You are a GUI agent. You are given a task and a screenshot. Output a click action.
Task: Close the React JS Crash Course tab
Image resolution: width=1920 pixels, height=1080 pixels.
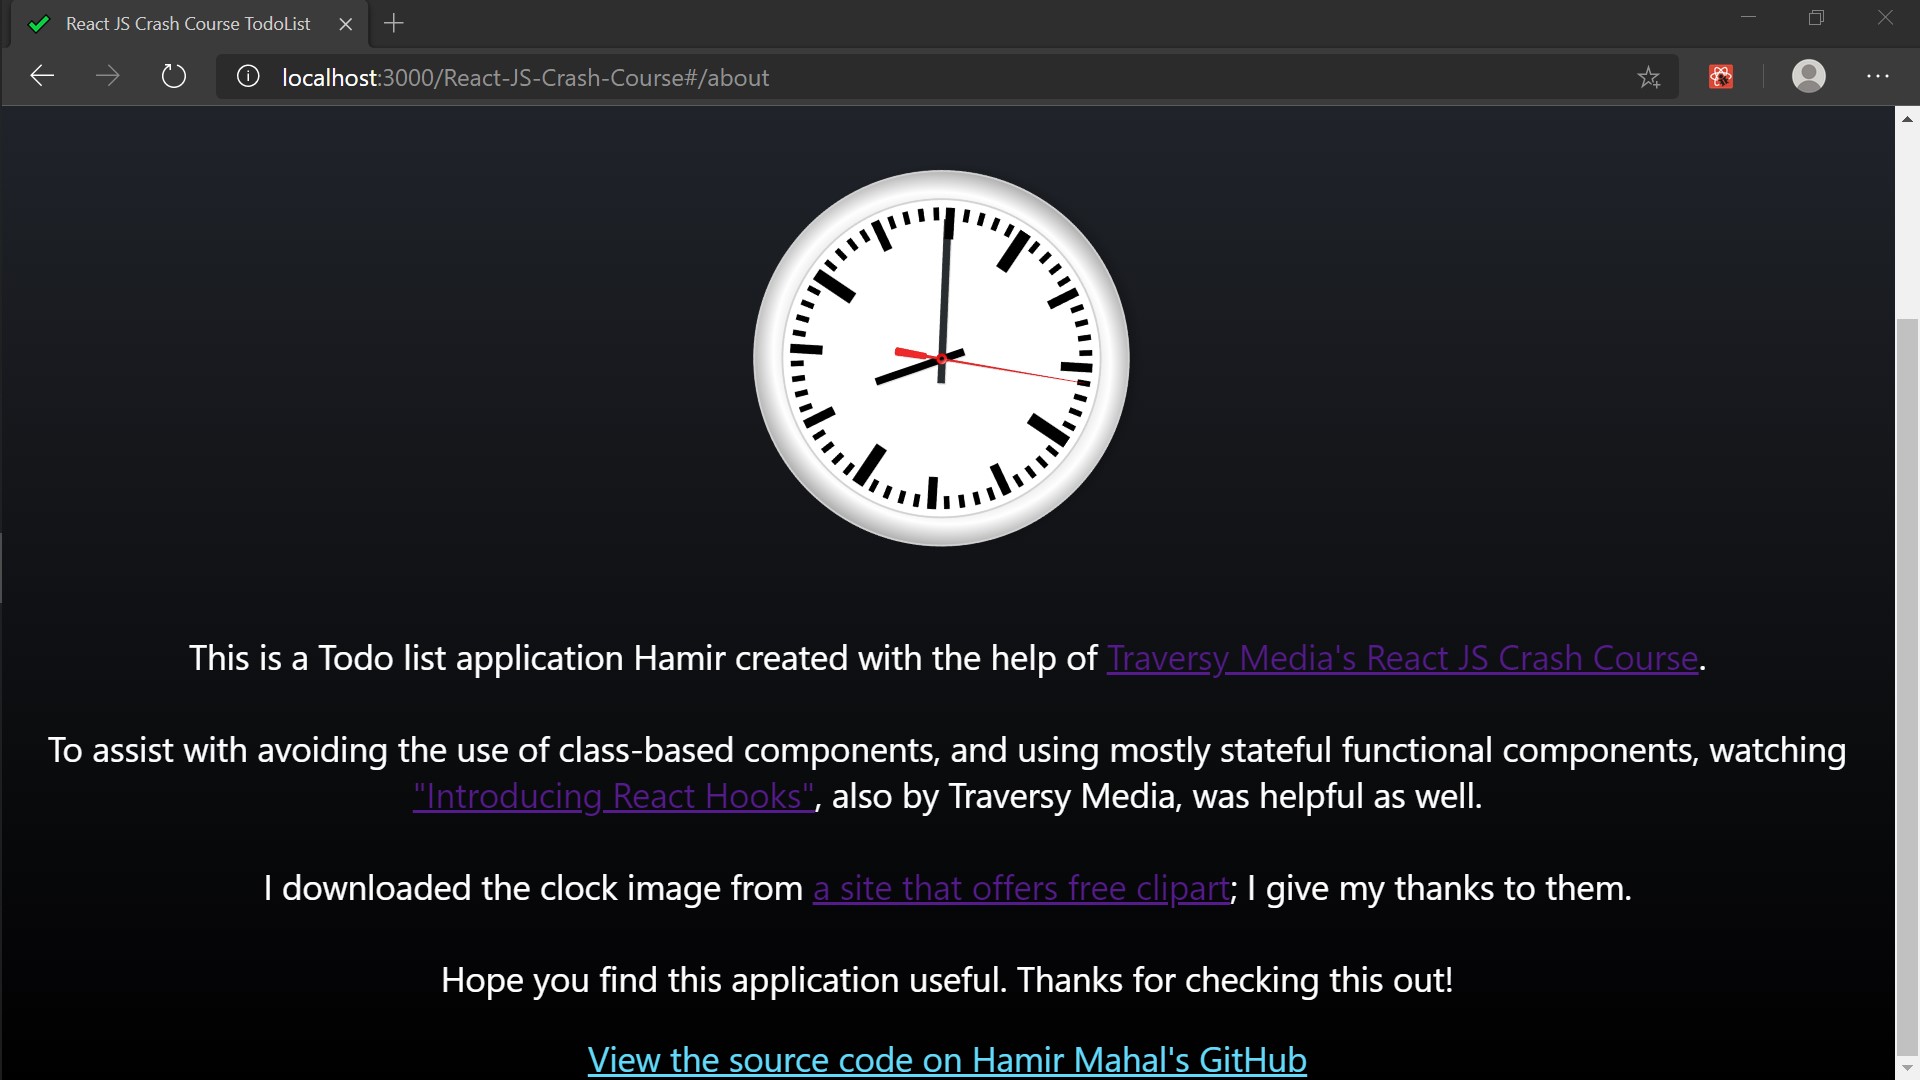coord(346,24)
